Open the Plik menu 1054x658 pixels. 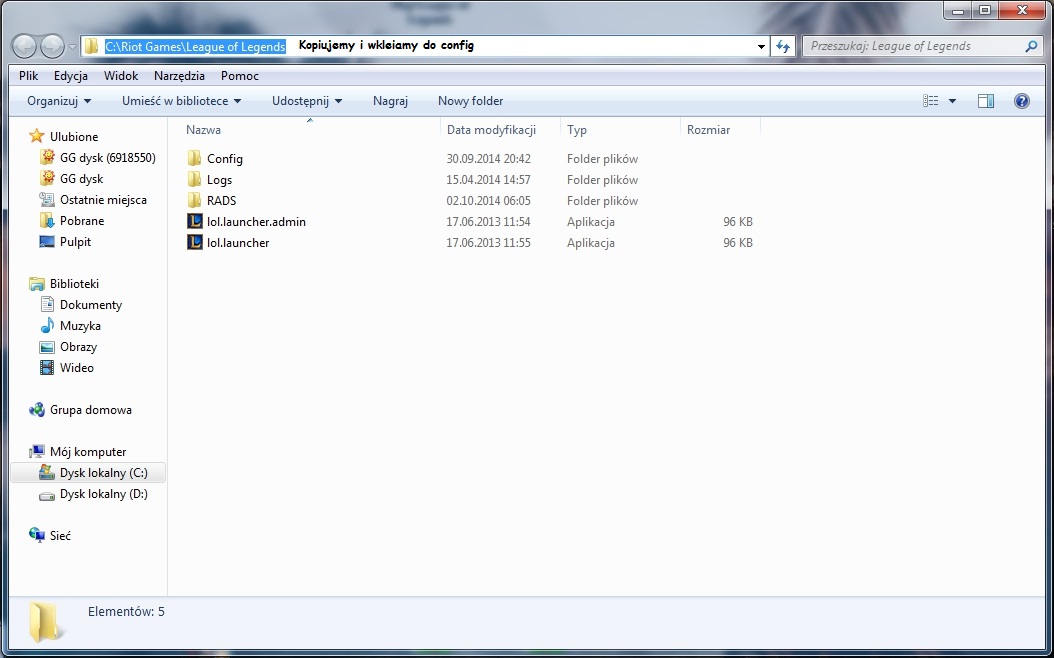click(x=28, y=76)
